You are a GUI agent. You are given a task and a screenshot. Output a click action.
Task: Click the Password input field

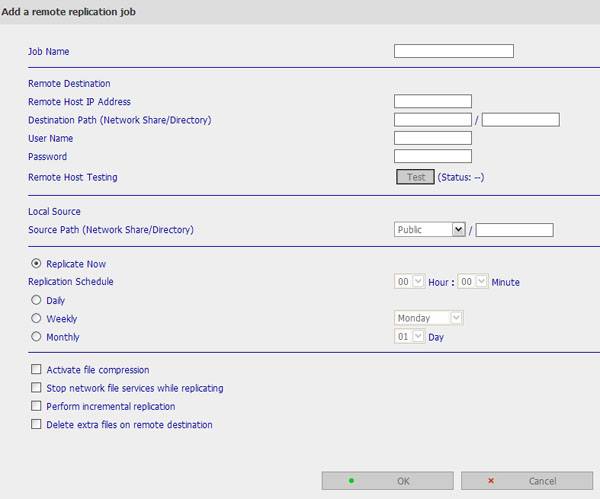pos(433,156)
